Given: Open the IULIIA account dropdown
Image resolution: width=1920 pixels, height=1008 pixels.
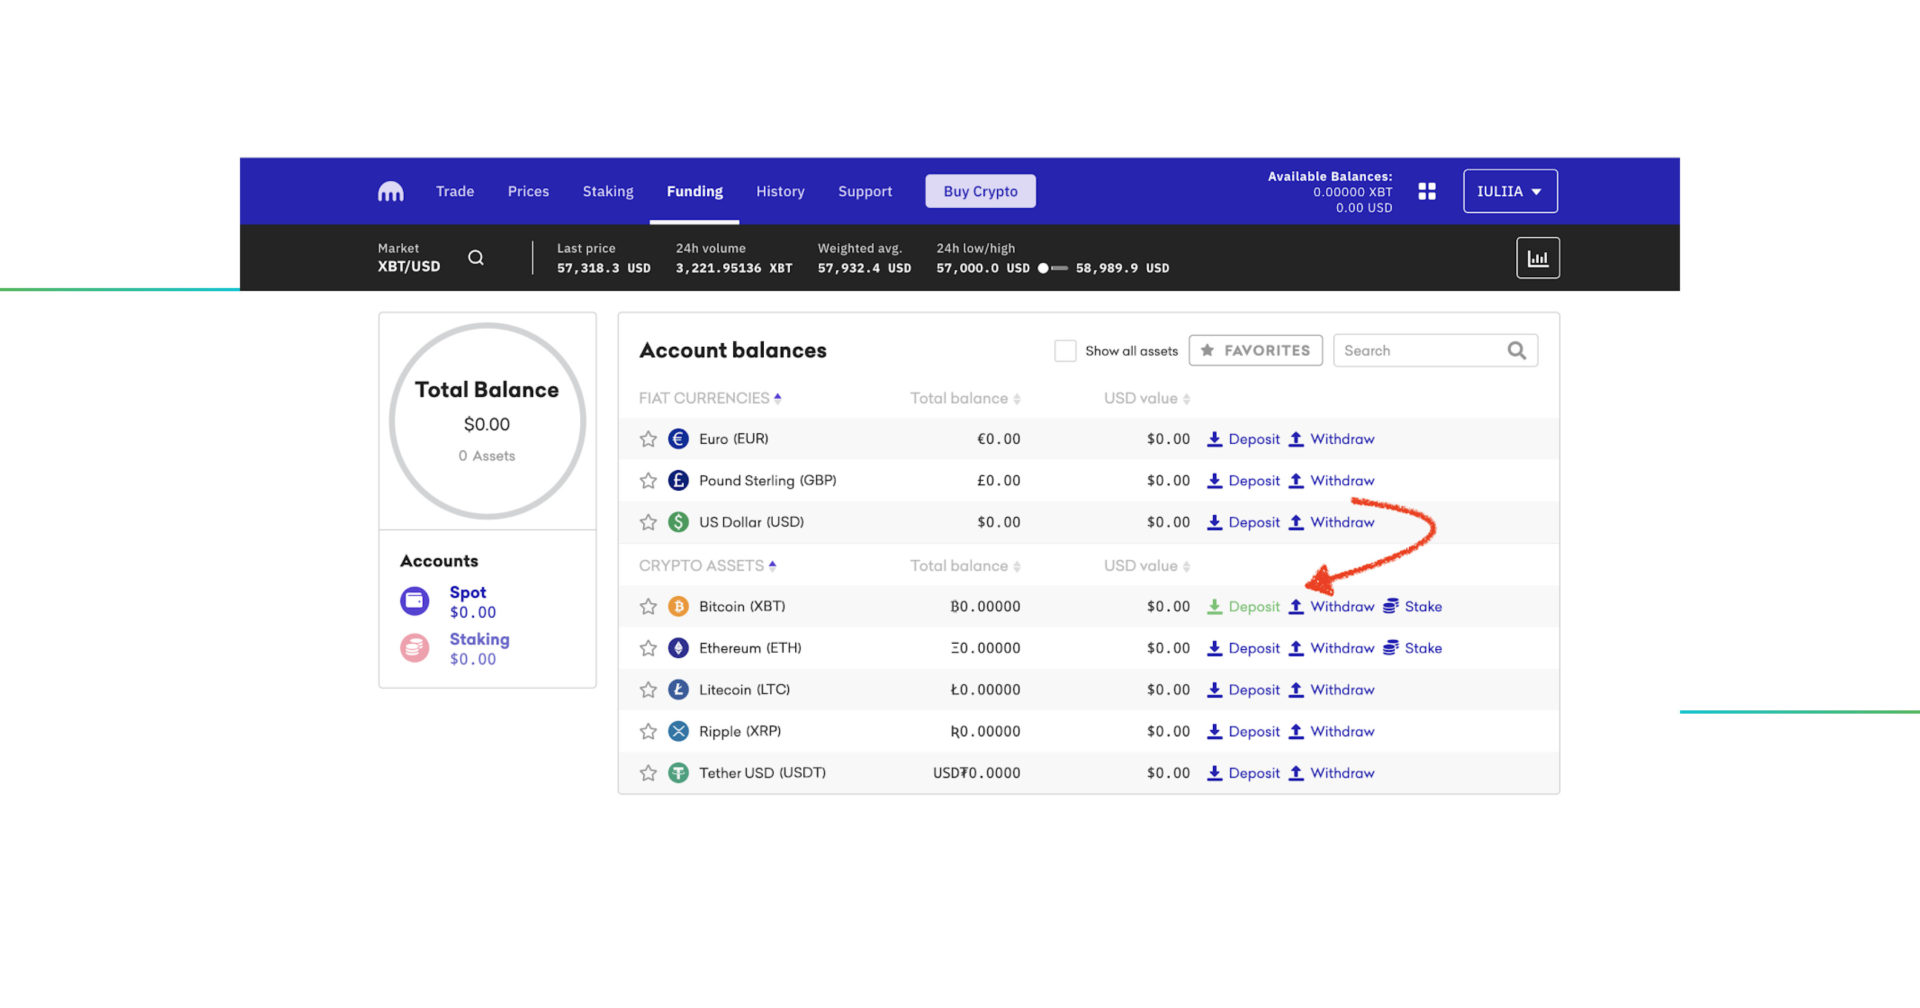Looking at the screenshot, I should tap(1510, 190).
